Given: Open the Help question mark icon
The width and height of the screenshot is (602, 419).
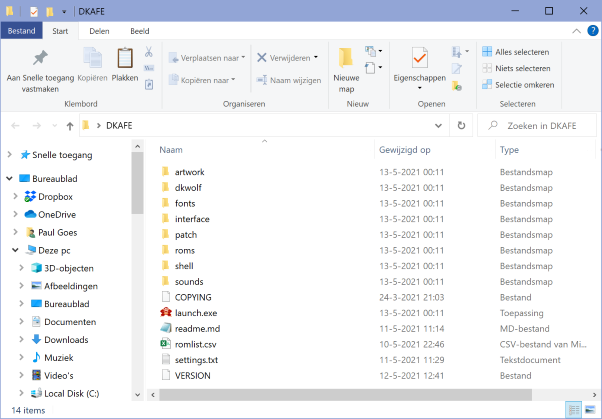Looking at the screenshot, I should (593, 31).
